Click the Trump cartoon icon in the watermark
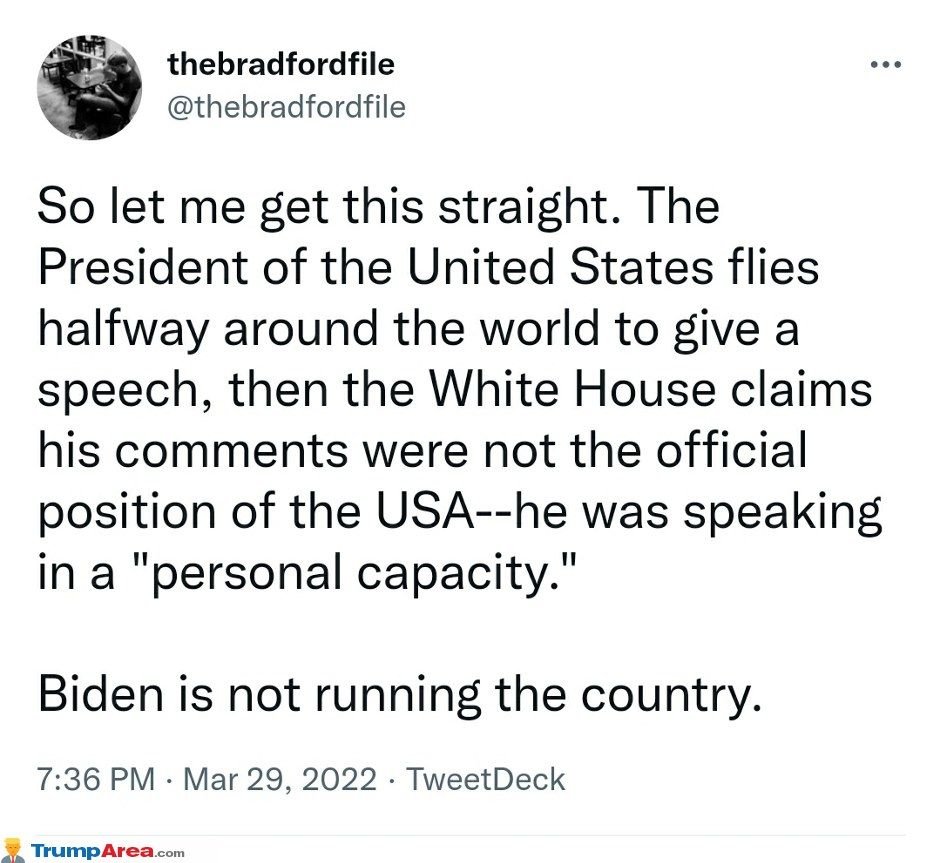The height and width of the screenshot is (863, 940). click(x=15, y=851)
